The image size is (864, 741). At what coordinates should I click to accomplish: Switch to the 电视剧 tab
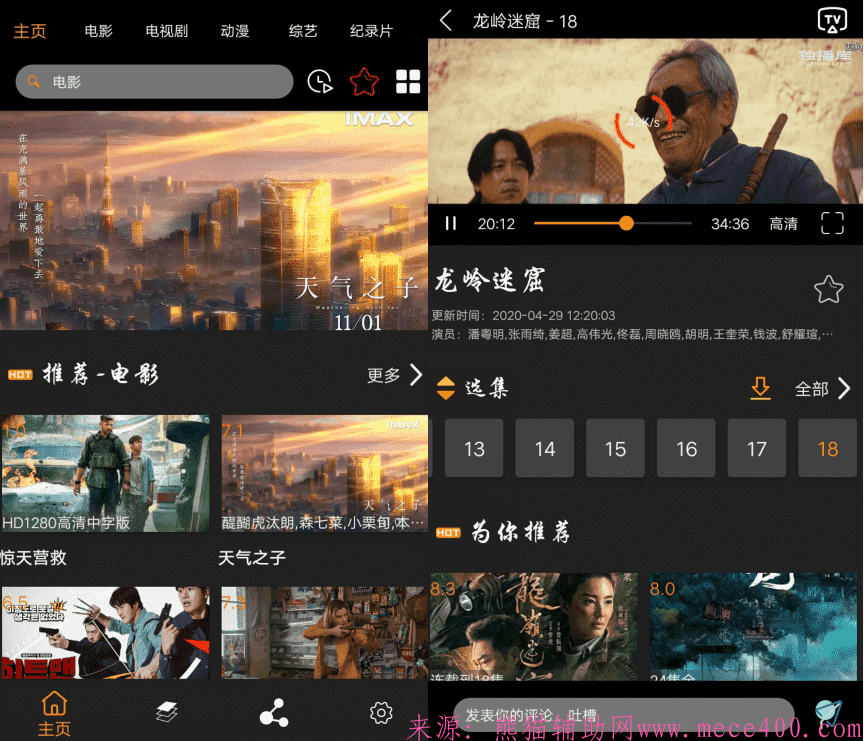[x=166, y=31]
